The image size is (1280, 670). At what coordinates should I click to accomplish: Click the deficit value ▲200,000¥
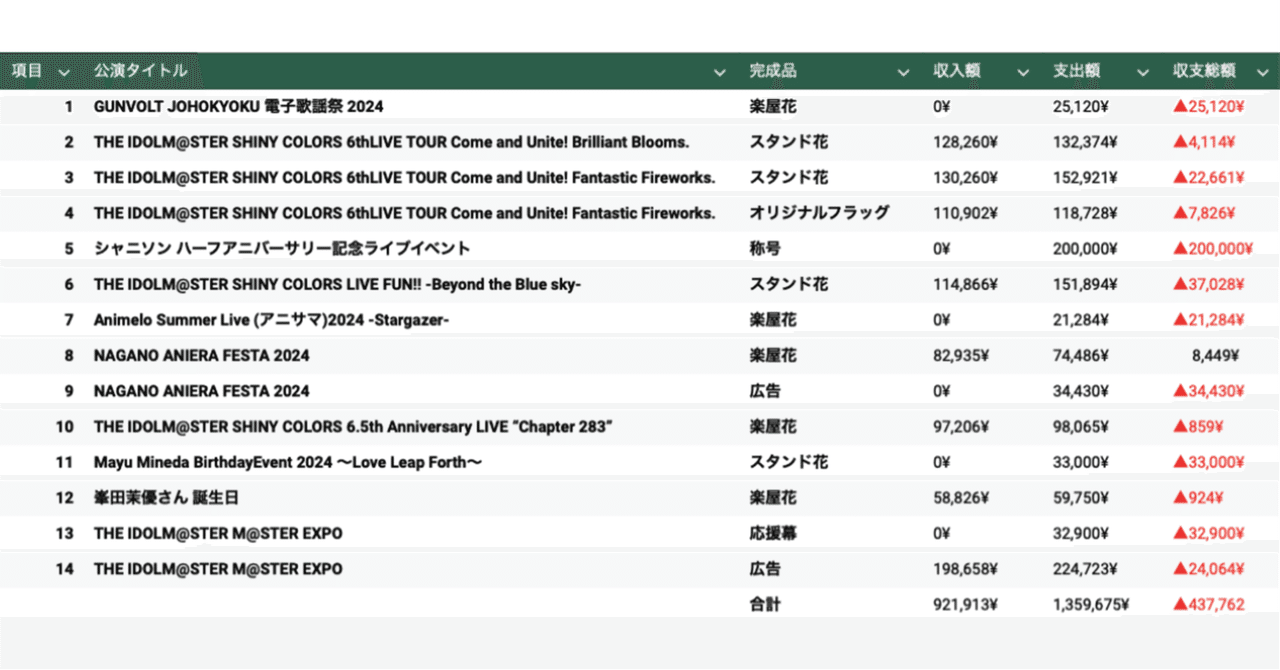click(x=1212, y=248)
